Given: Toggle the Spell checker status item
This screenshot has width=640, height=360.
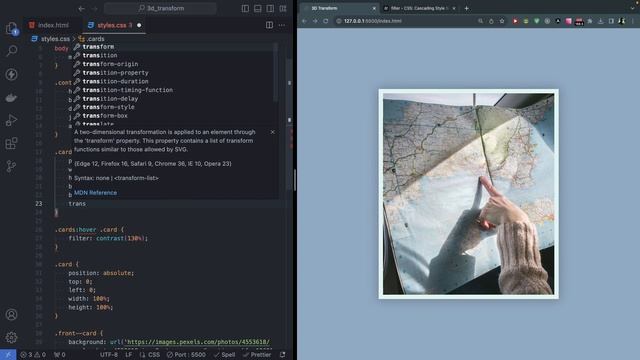Looking at the screenshot, I should pyautogui.click(x=224, y=355).
